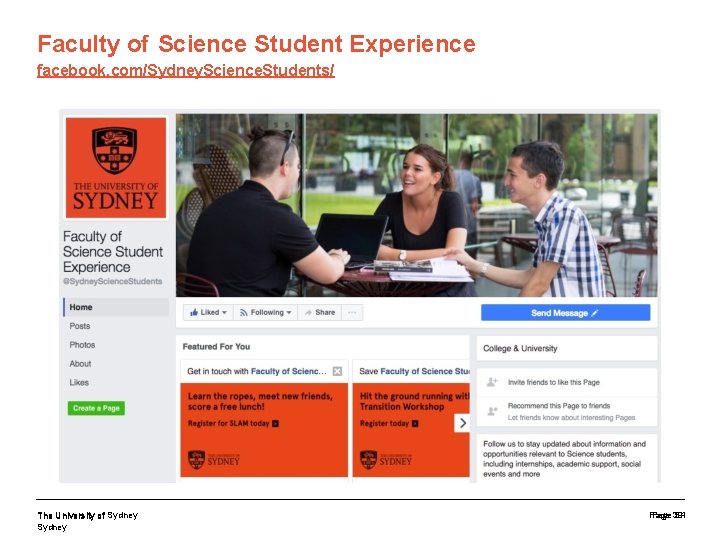
Task: Click Recommend this Page person icon
Action: (492, 410)
